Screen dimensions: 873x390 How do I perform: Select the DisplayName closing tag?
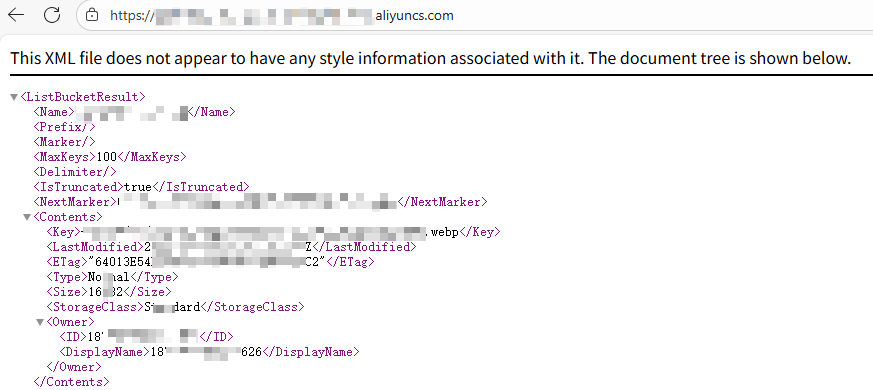(311, 352)
